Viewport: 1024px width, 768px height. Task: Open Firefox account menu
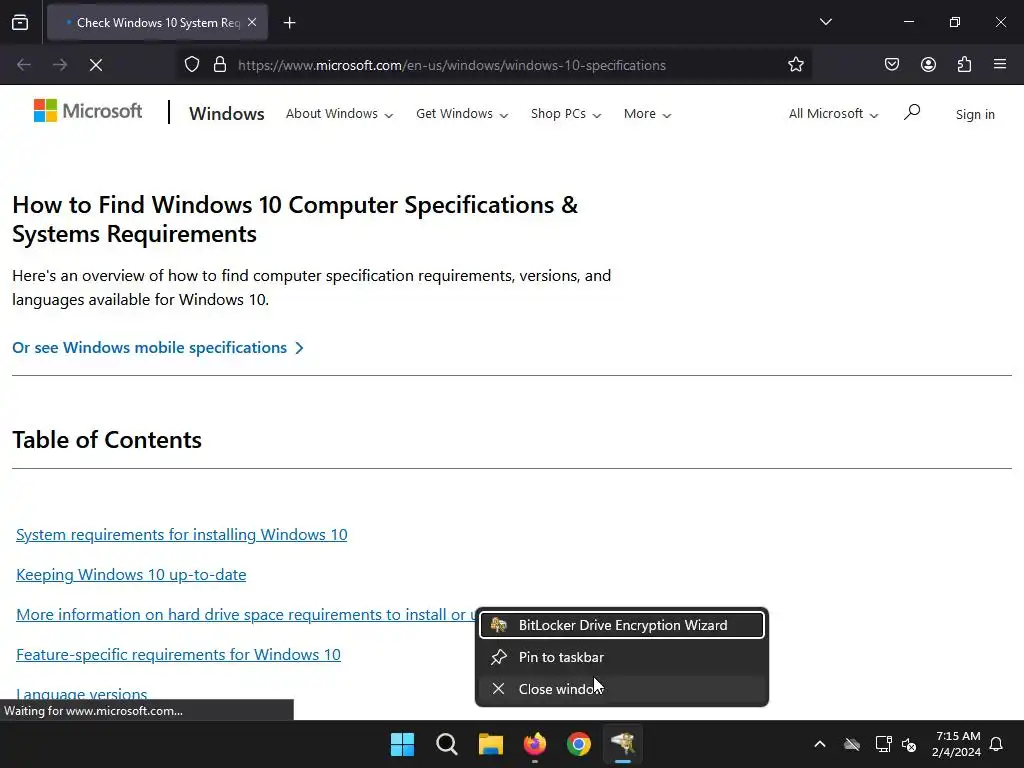(928, 64)
